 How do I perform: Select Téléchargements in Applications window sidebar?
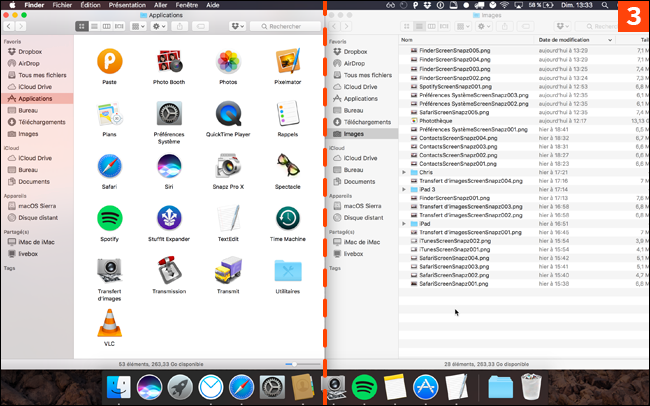pos(42,122)
